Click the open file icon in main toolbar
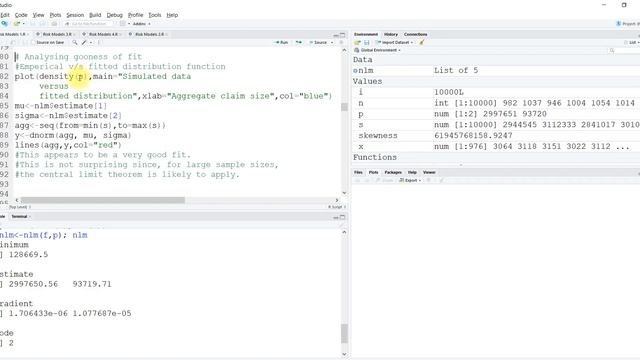This screenshot has height=360, width=640. (16, 24)
